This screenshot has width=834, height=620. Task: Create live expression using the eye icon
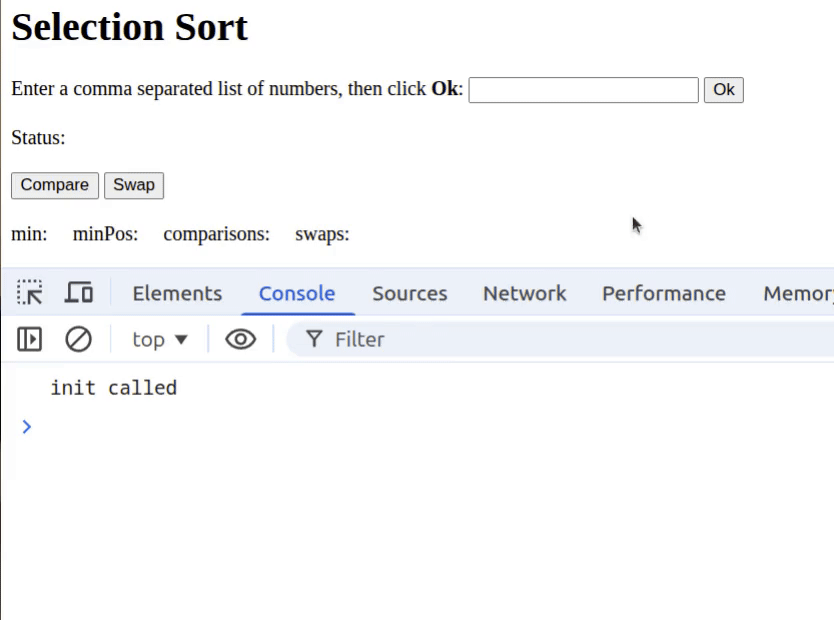[x=240, y=340]
